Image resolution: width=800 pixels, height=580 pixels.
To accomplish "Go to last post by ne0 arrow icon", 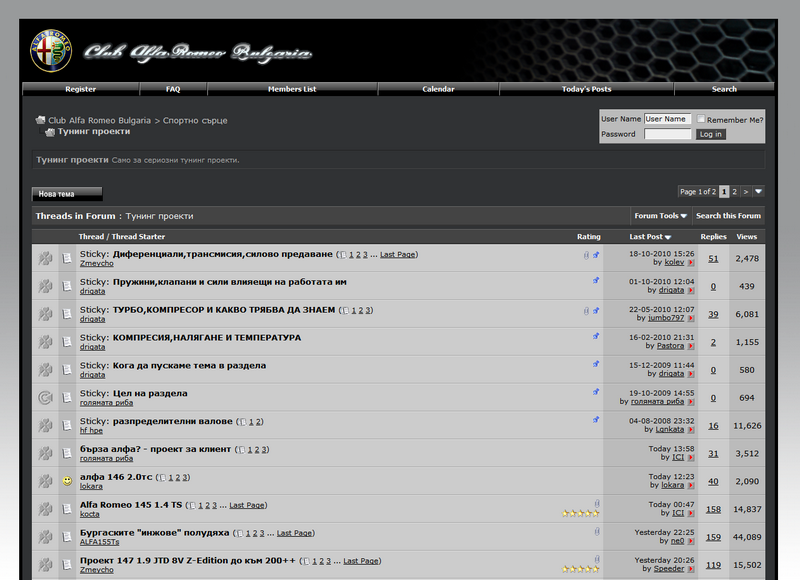I will [691, 541].
